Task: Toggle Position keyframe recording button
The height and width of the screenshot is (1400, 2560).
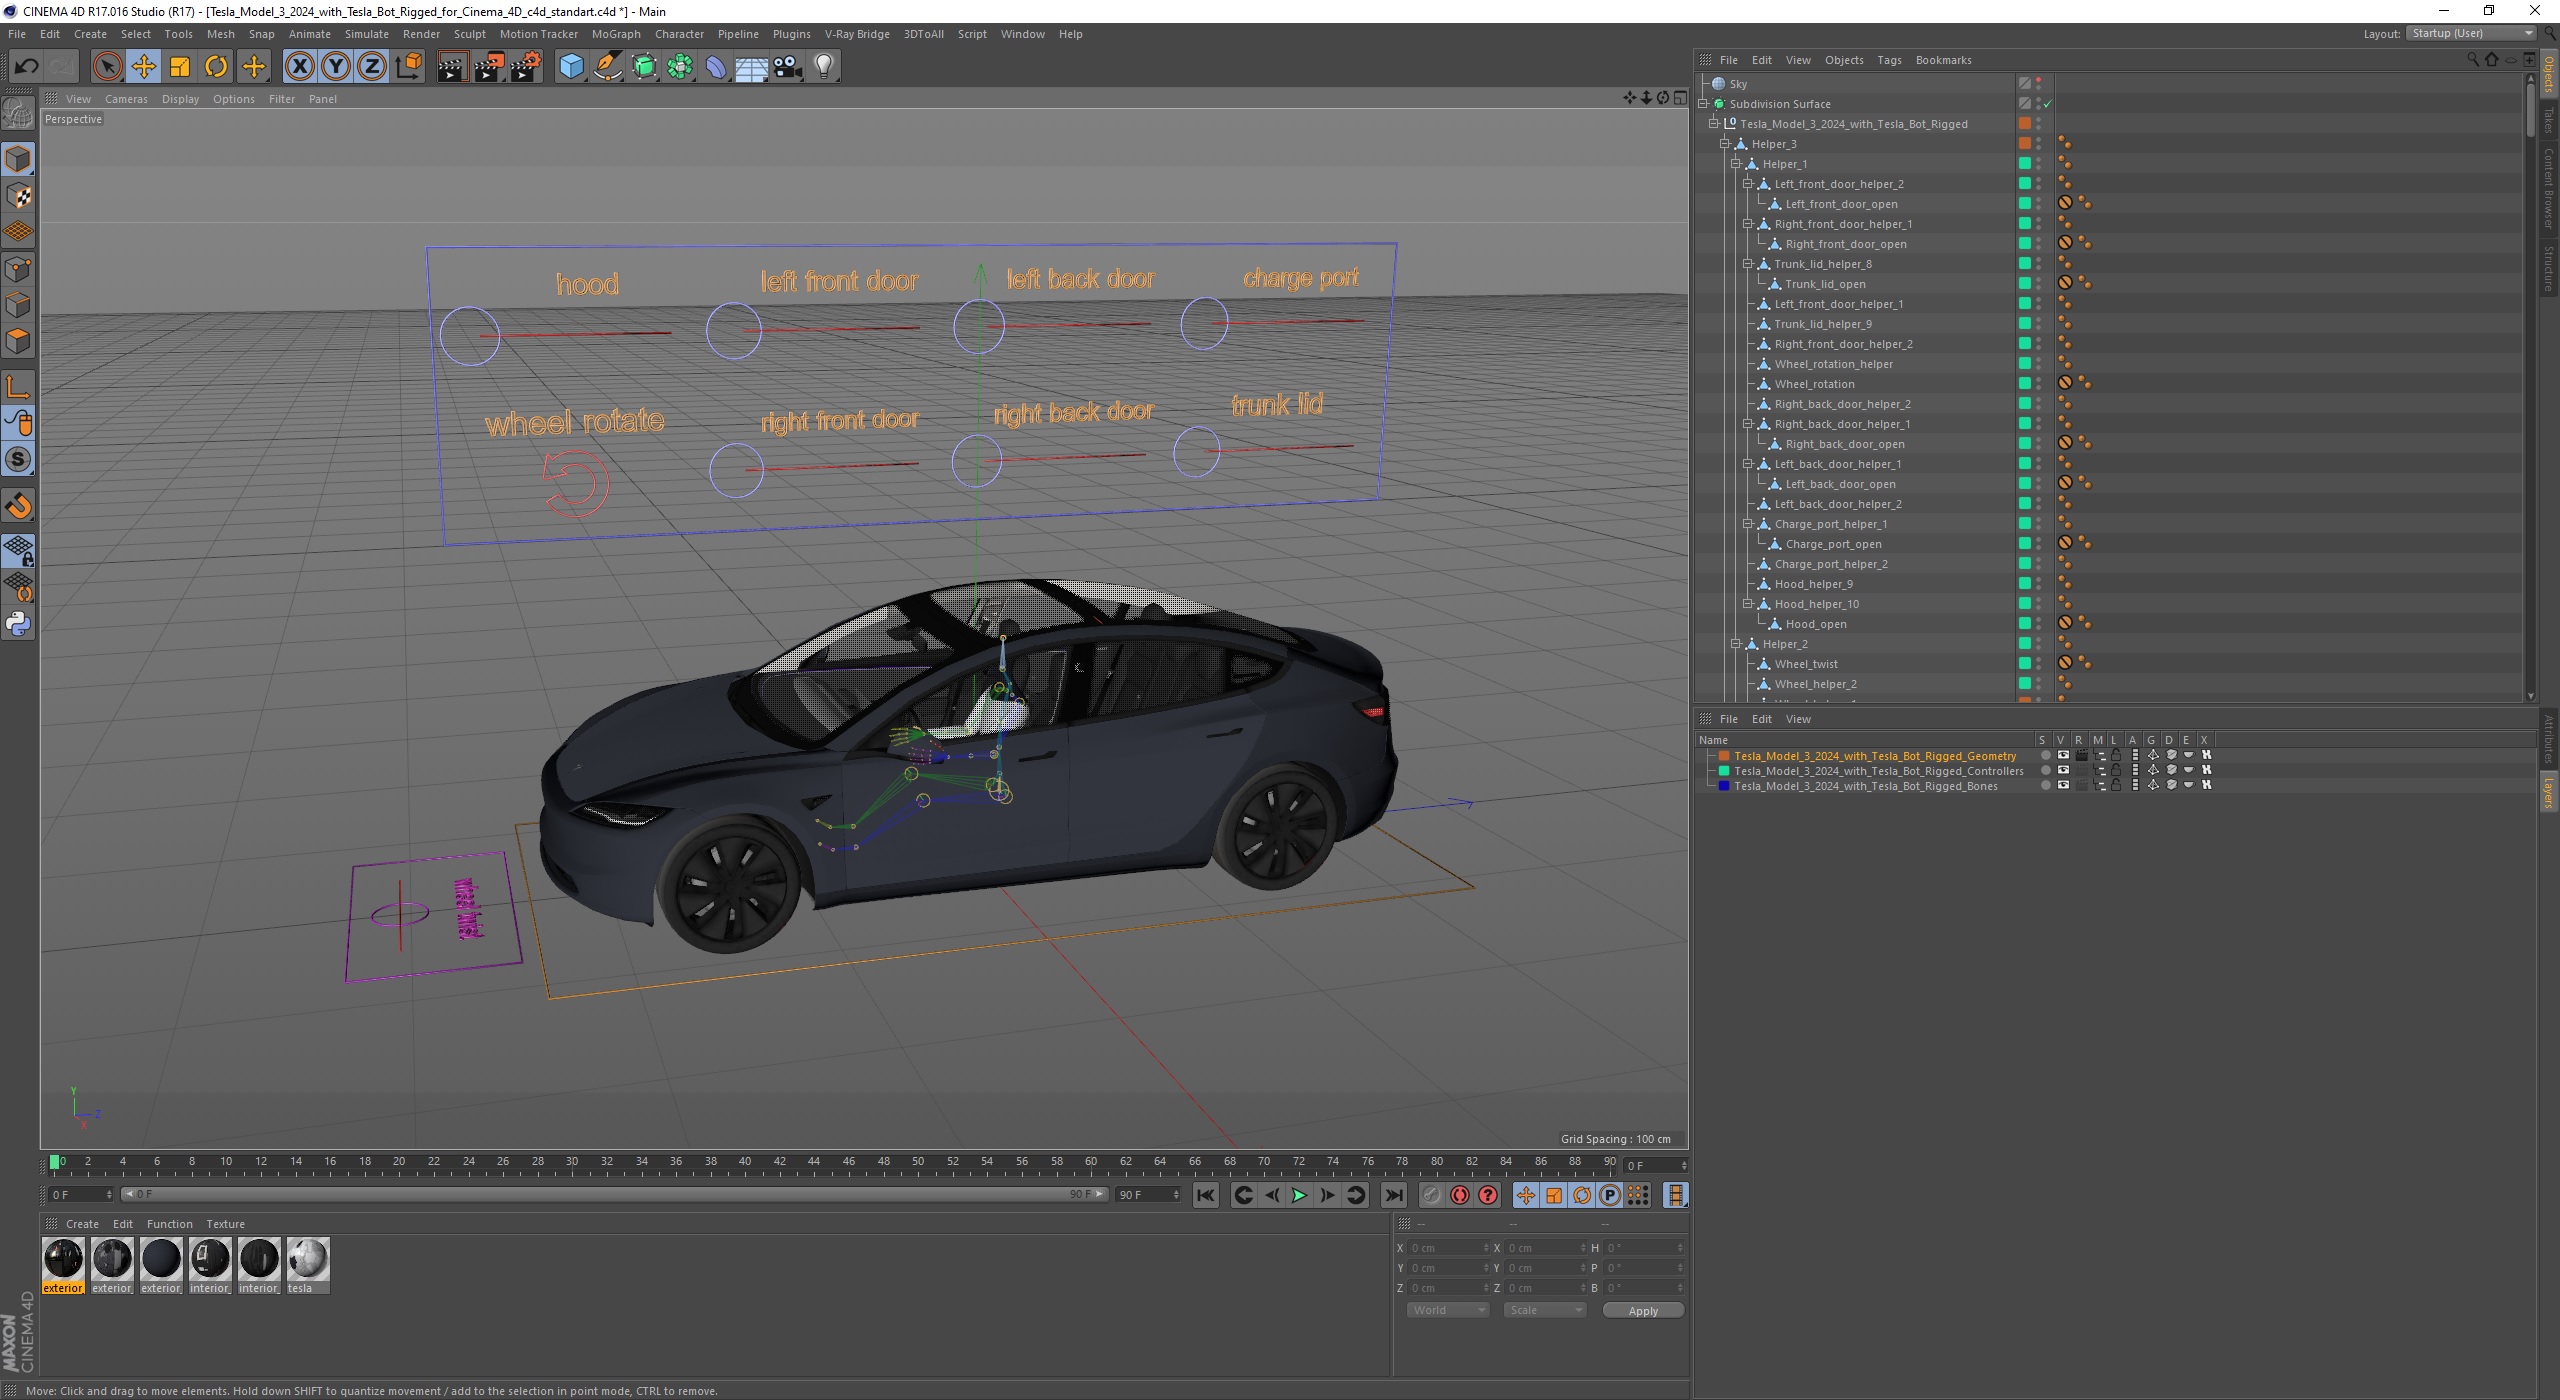Action: (x=1525, y=1195)
